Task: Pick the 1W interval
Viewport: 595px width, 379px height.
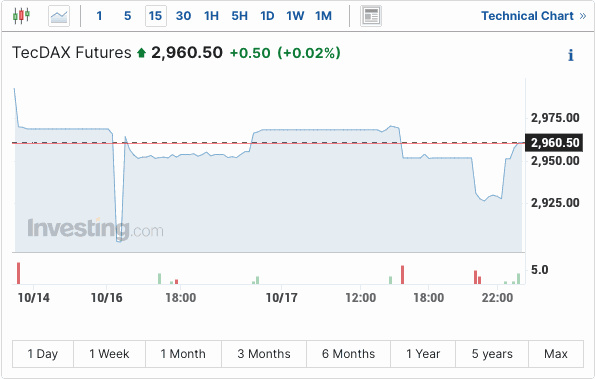Action: point(295,16)
